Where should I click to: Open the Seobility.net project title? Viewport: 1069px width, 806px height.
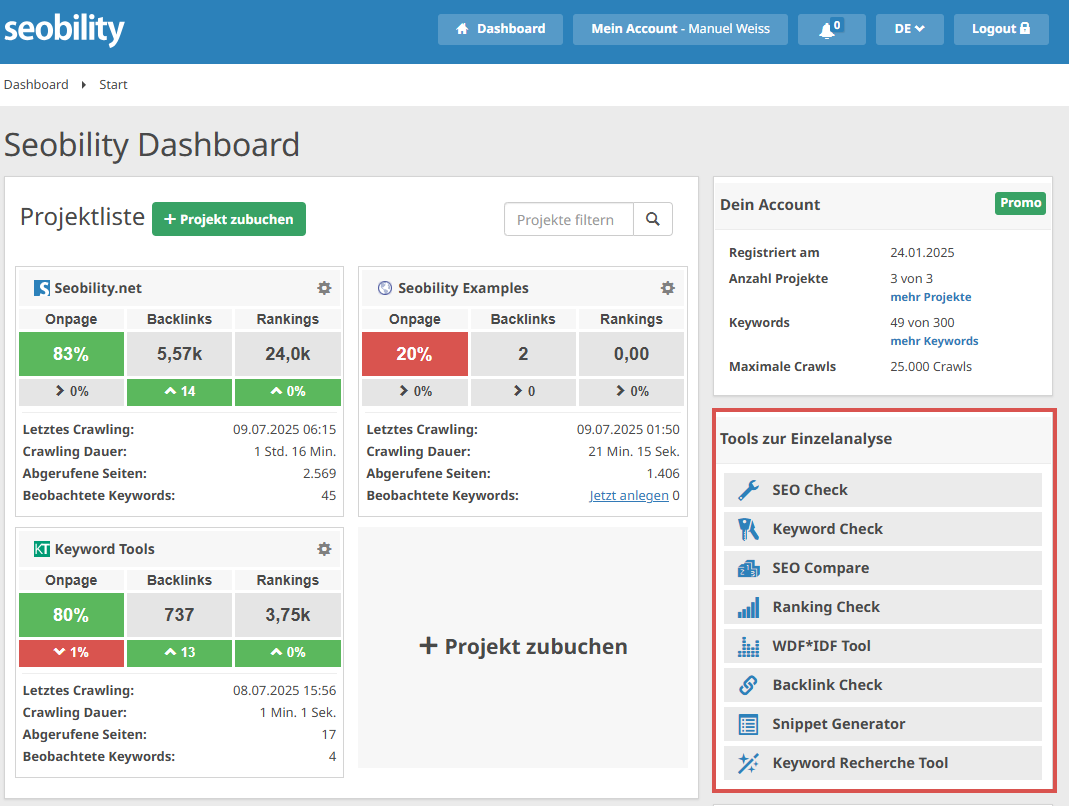98,288
